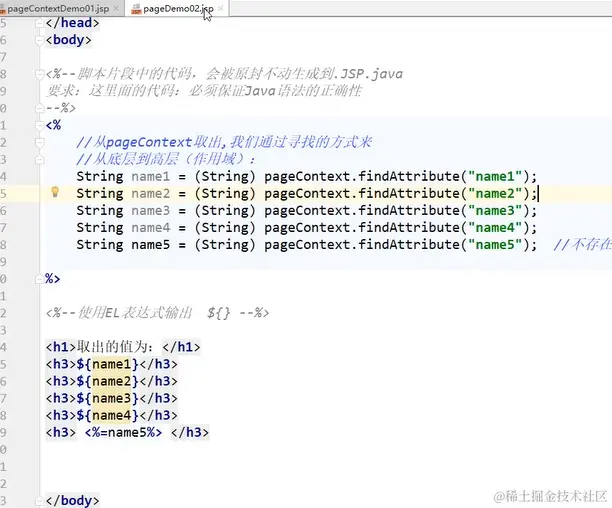Click findAttribute on the name1 line
This screenshot has width=612, height=508.
pyautogui.click(x=409, y=177)
